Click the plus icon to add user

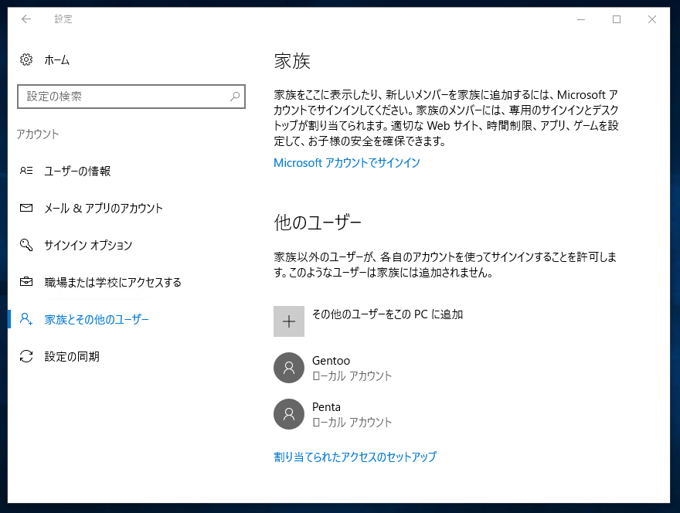[x=289, y=321]
